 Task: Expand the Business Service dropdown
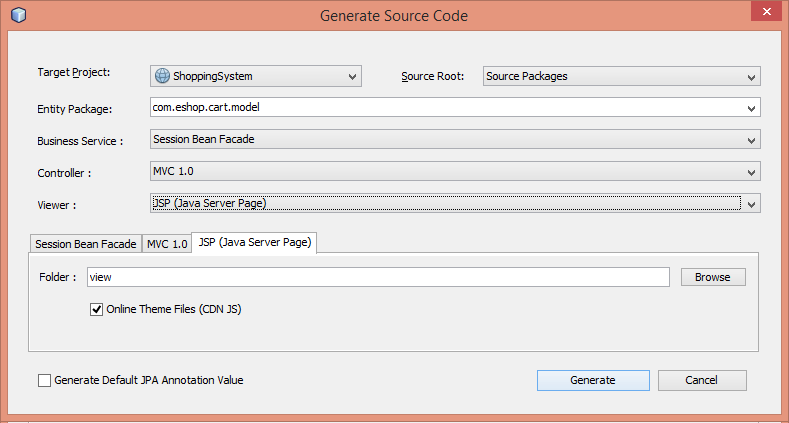[751, 140]
